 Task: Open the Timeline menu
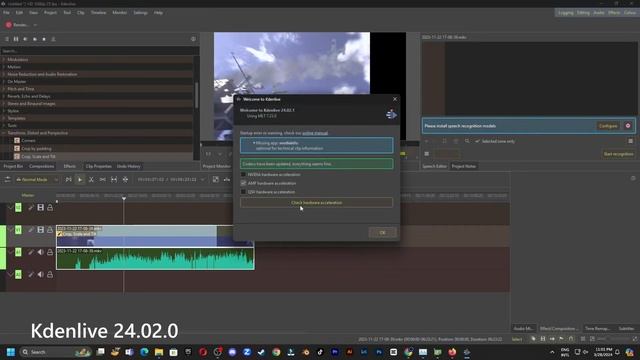pos(98,13)
